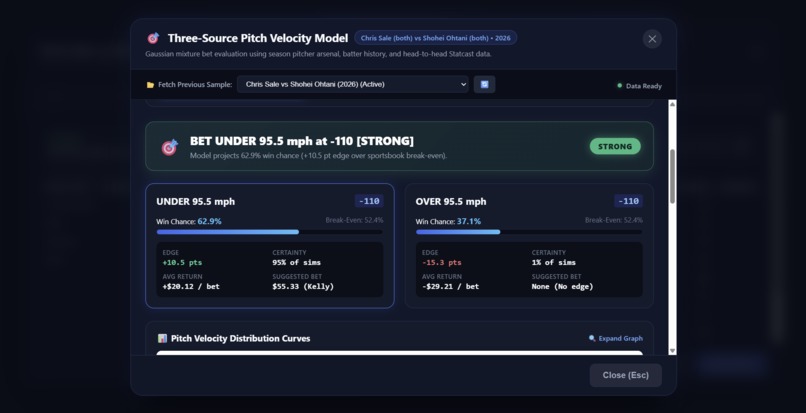Click the -110 odds badge on OVER card
The width and height of the screenshot is (806, 413).
click(x=628, y=201)
